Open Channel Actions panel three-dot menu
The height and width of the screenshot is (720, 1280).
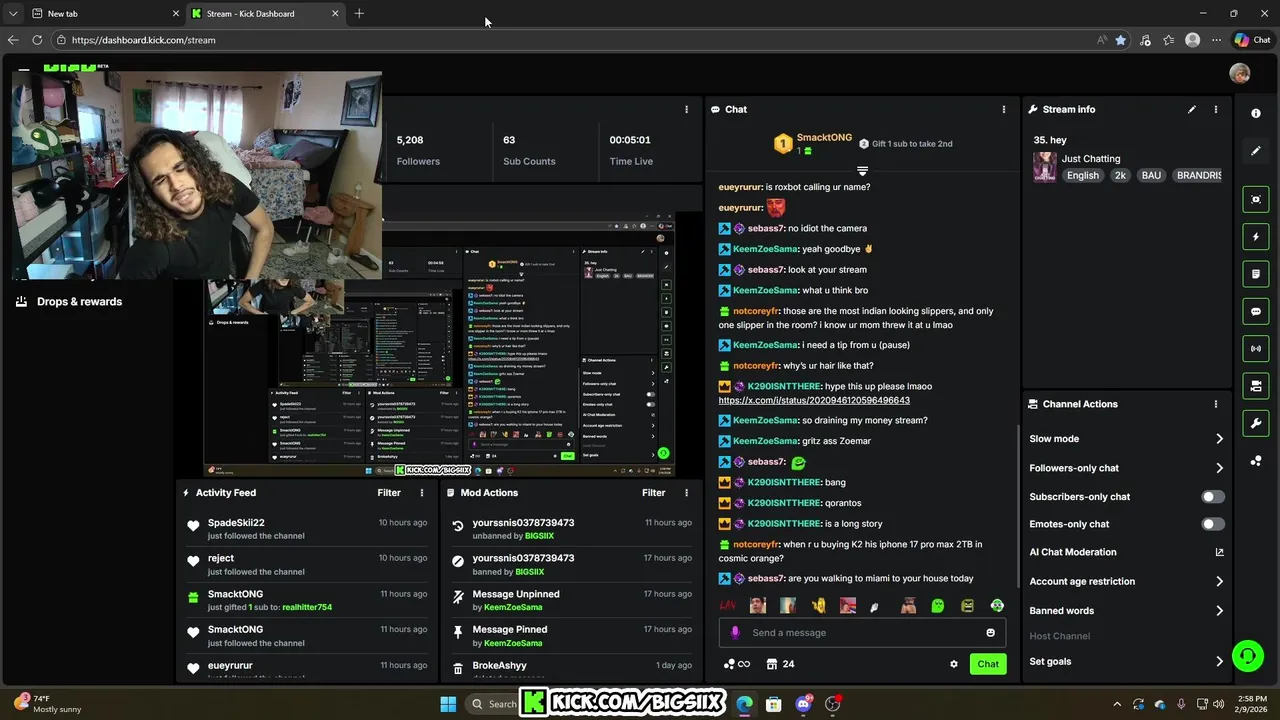point(1216,404)
